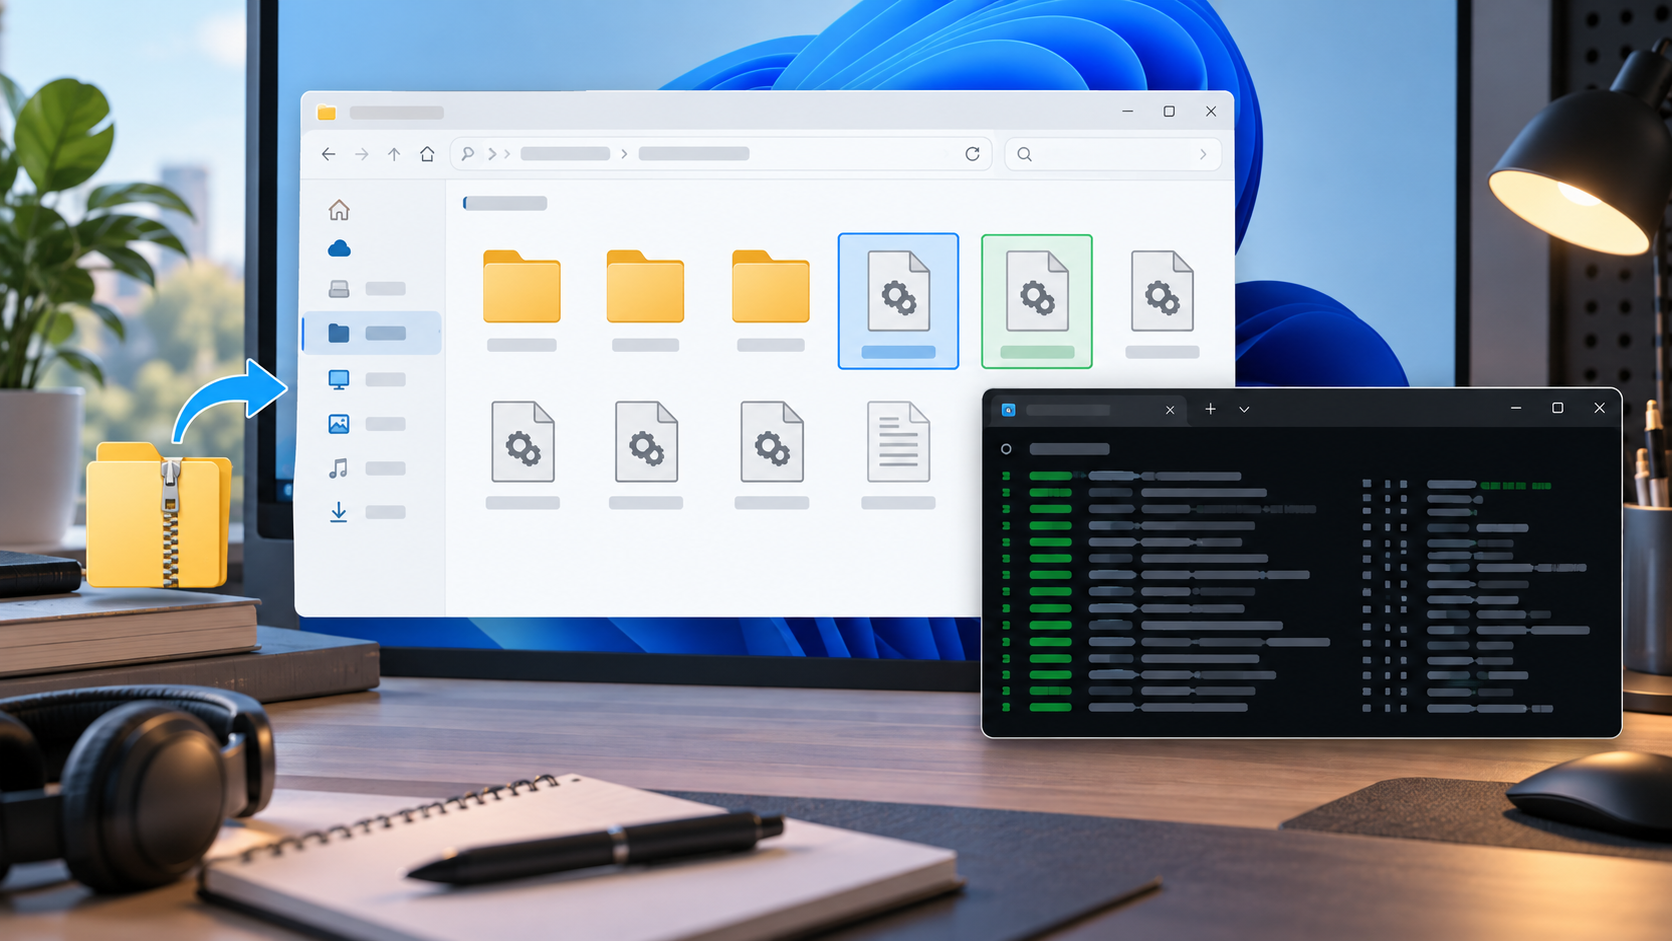Go back in File Explorer

328,154
